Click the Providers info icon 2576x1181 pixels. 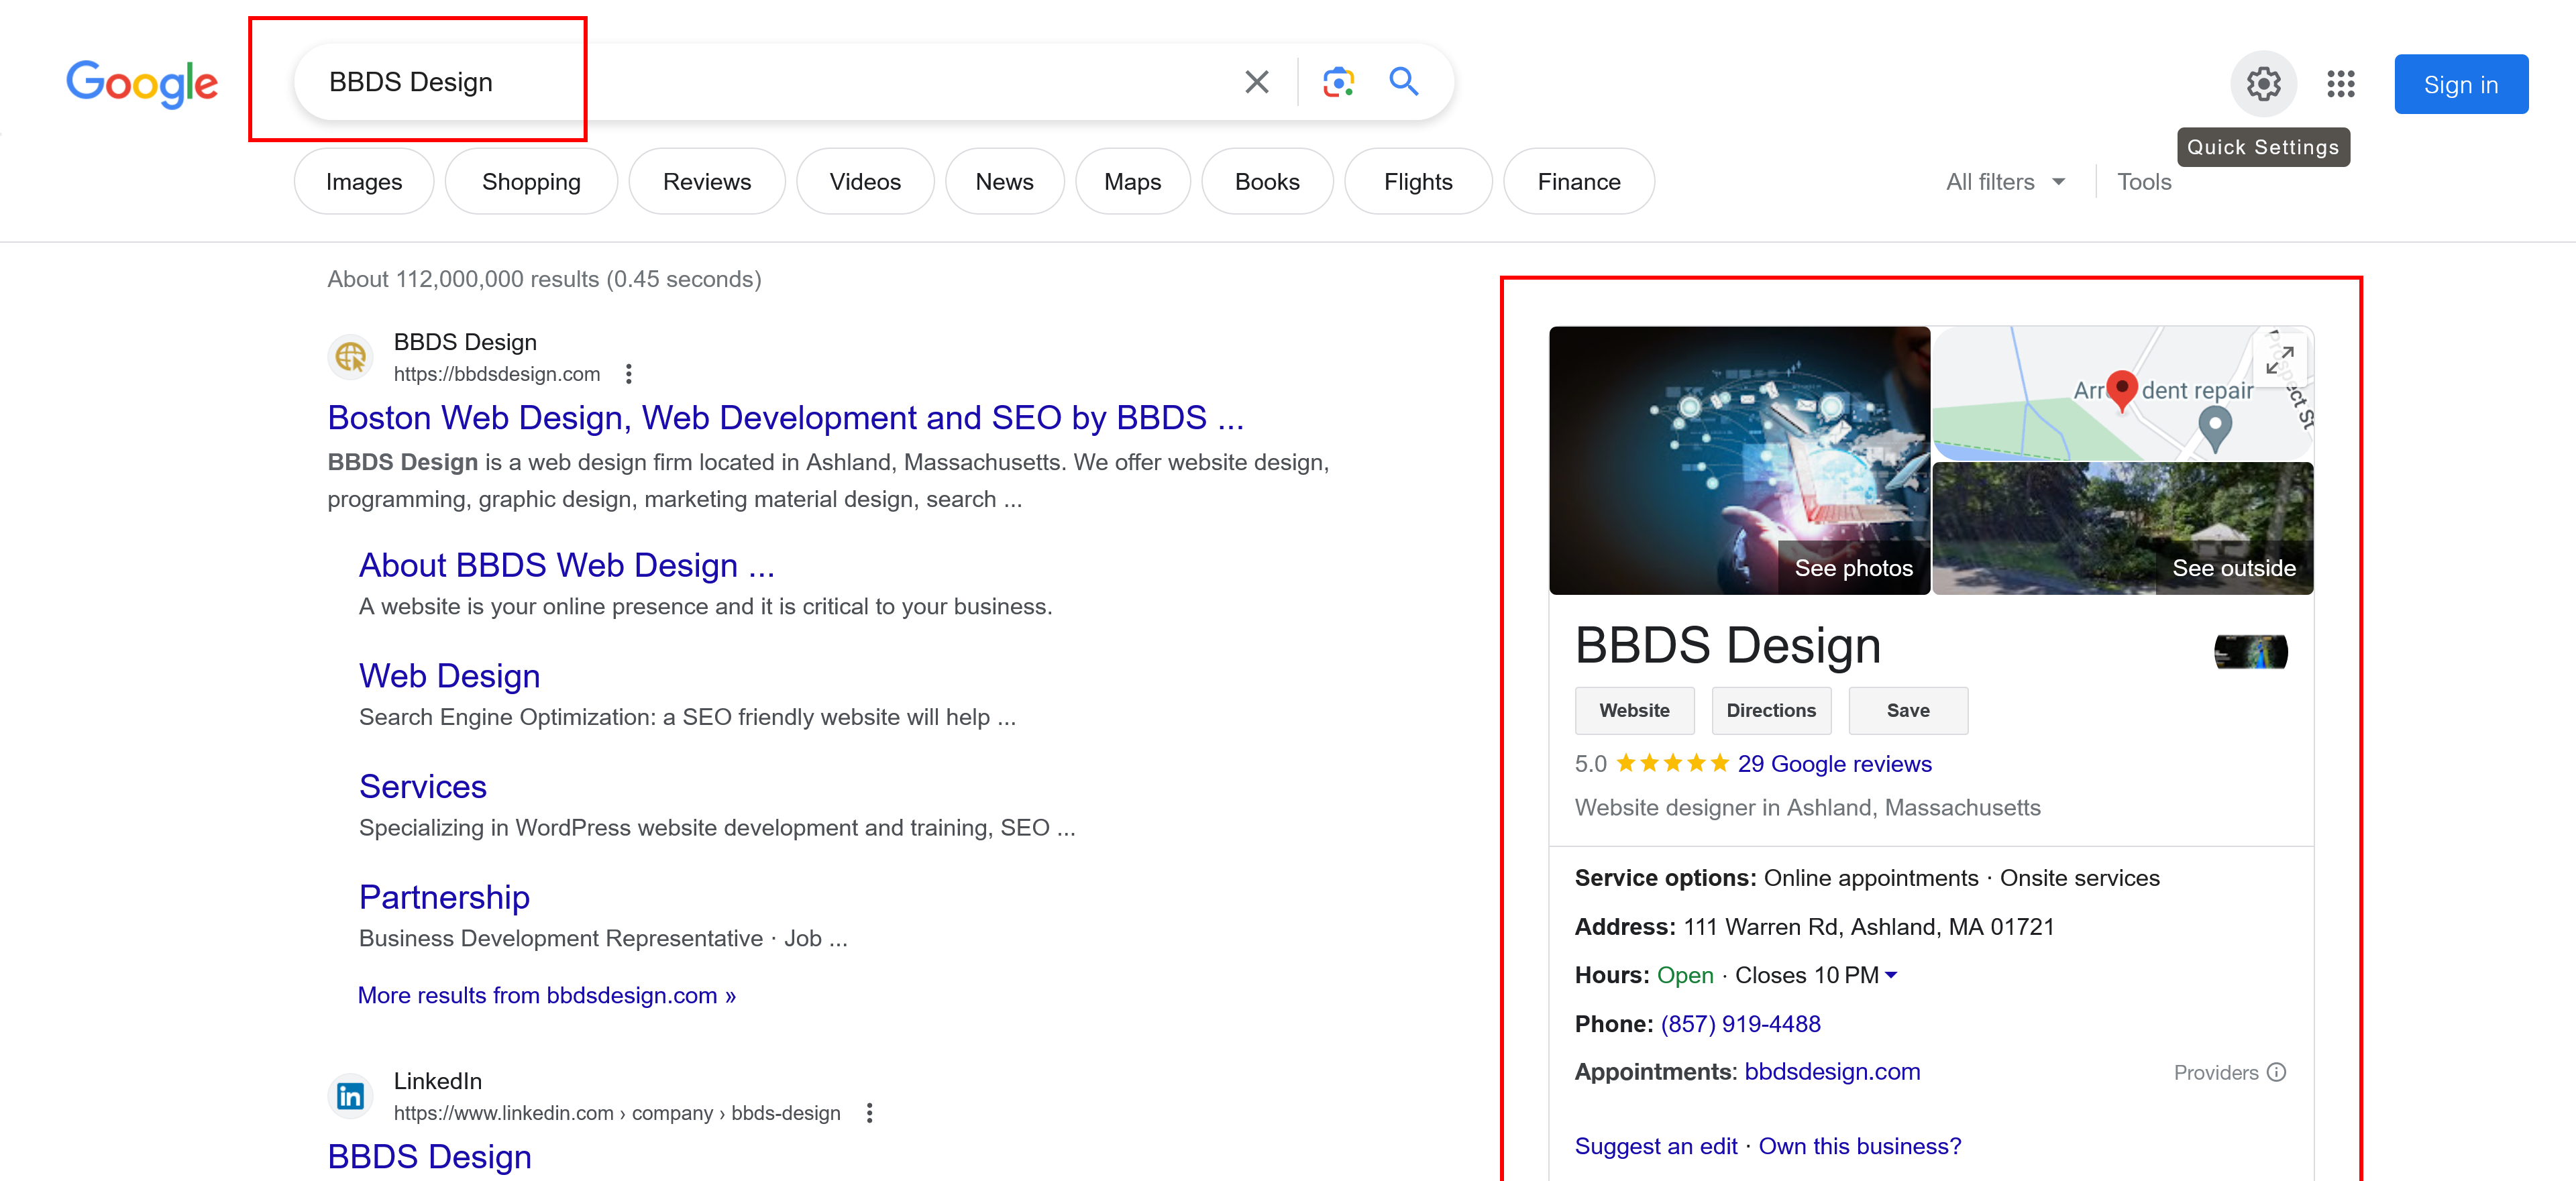click(x=2276, y=1073)
